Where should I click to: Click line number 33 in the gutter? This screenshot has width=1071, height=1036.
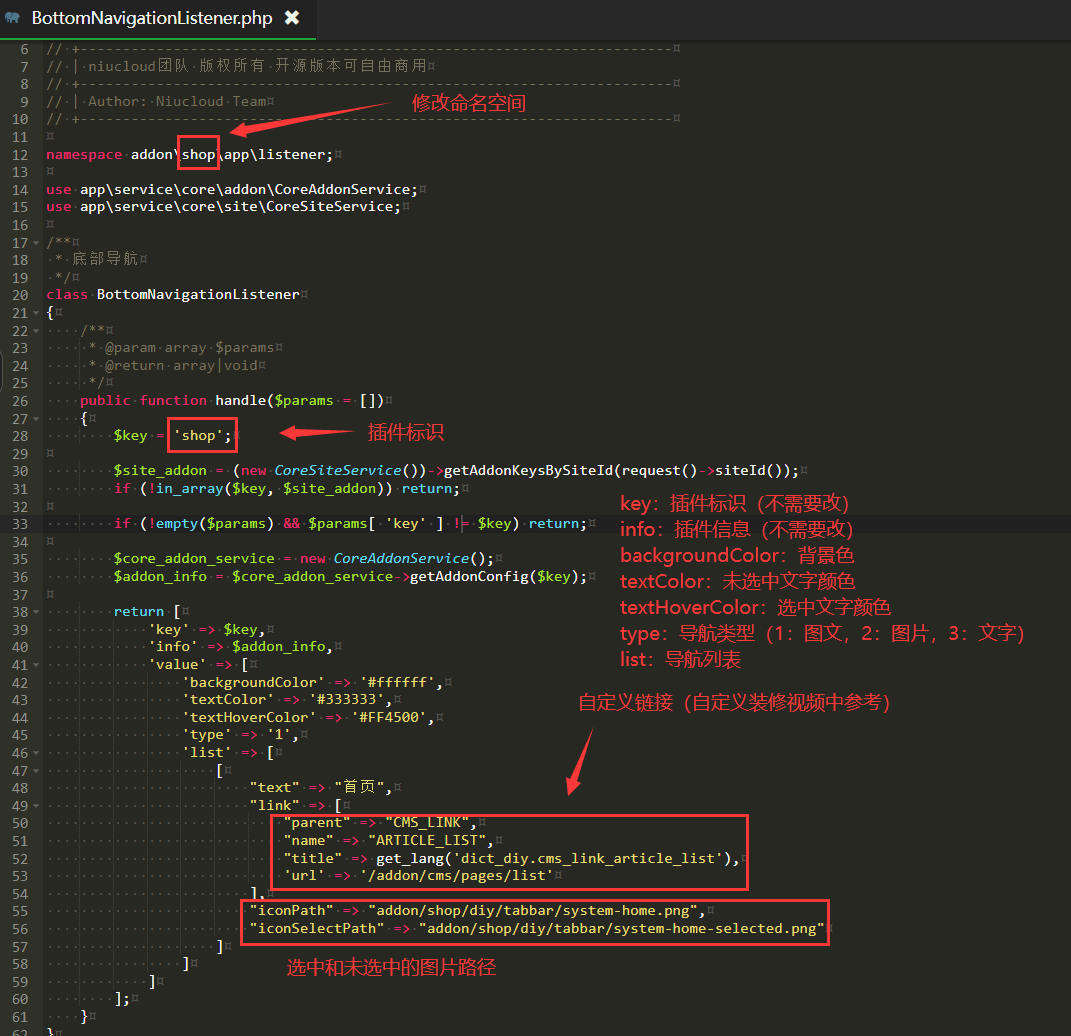coord(20,523)
